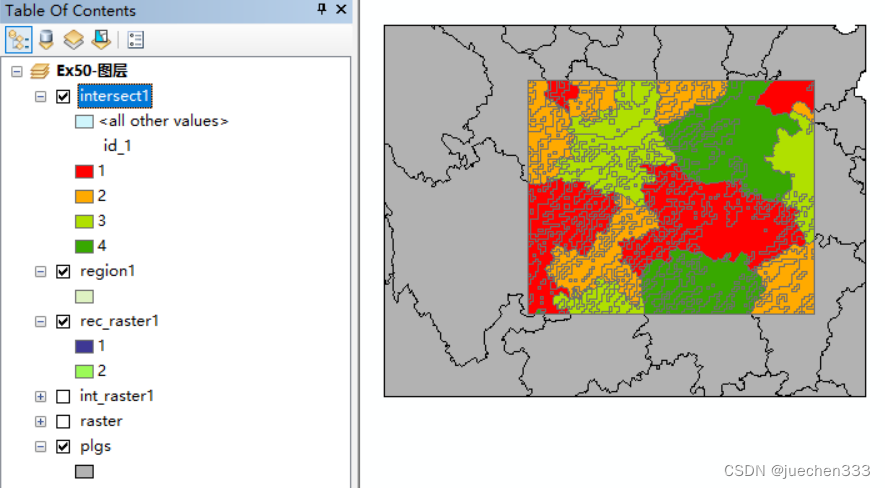Collapse the rec_raster1 layer legend
This screenshot has width=885, height=488.
coord(41,322)
